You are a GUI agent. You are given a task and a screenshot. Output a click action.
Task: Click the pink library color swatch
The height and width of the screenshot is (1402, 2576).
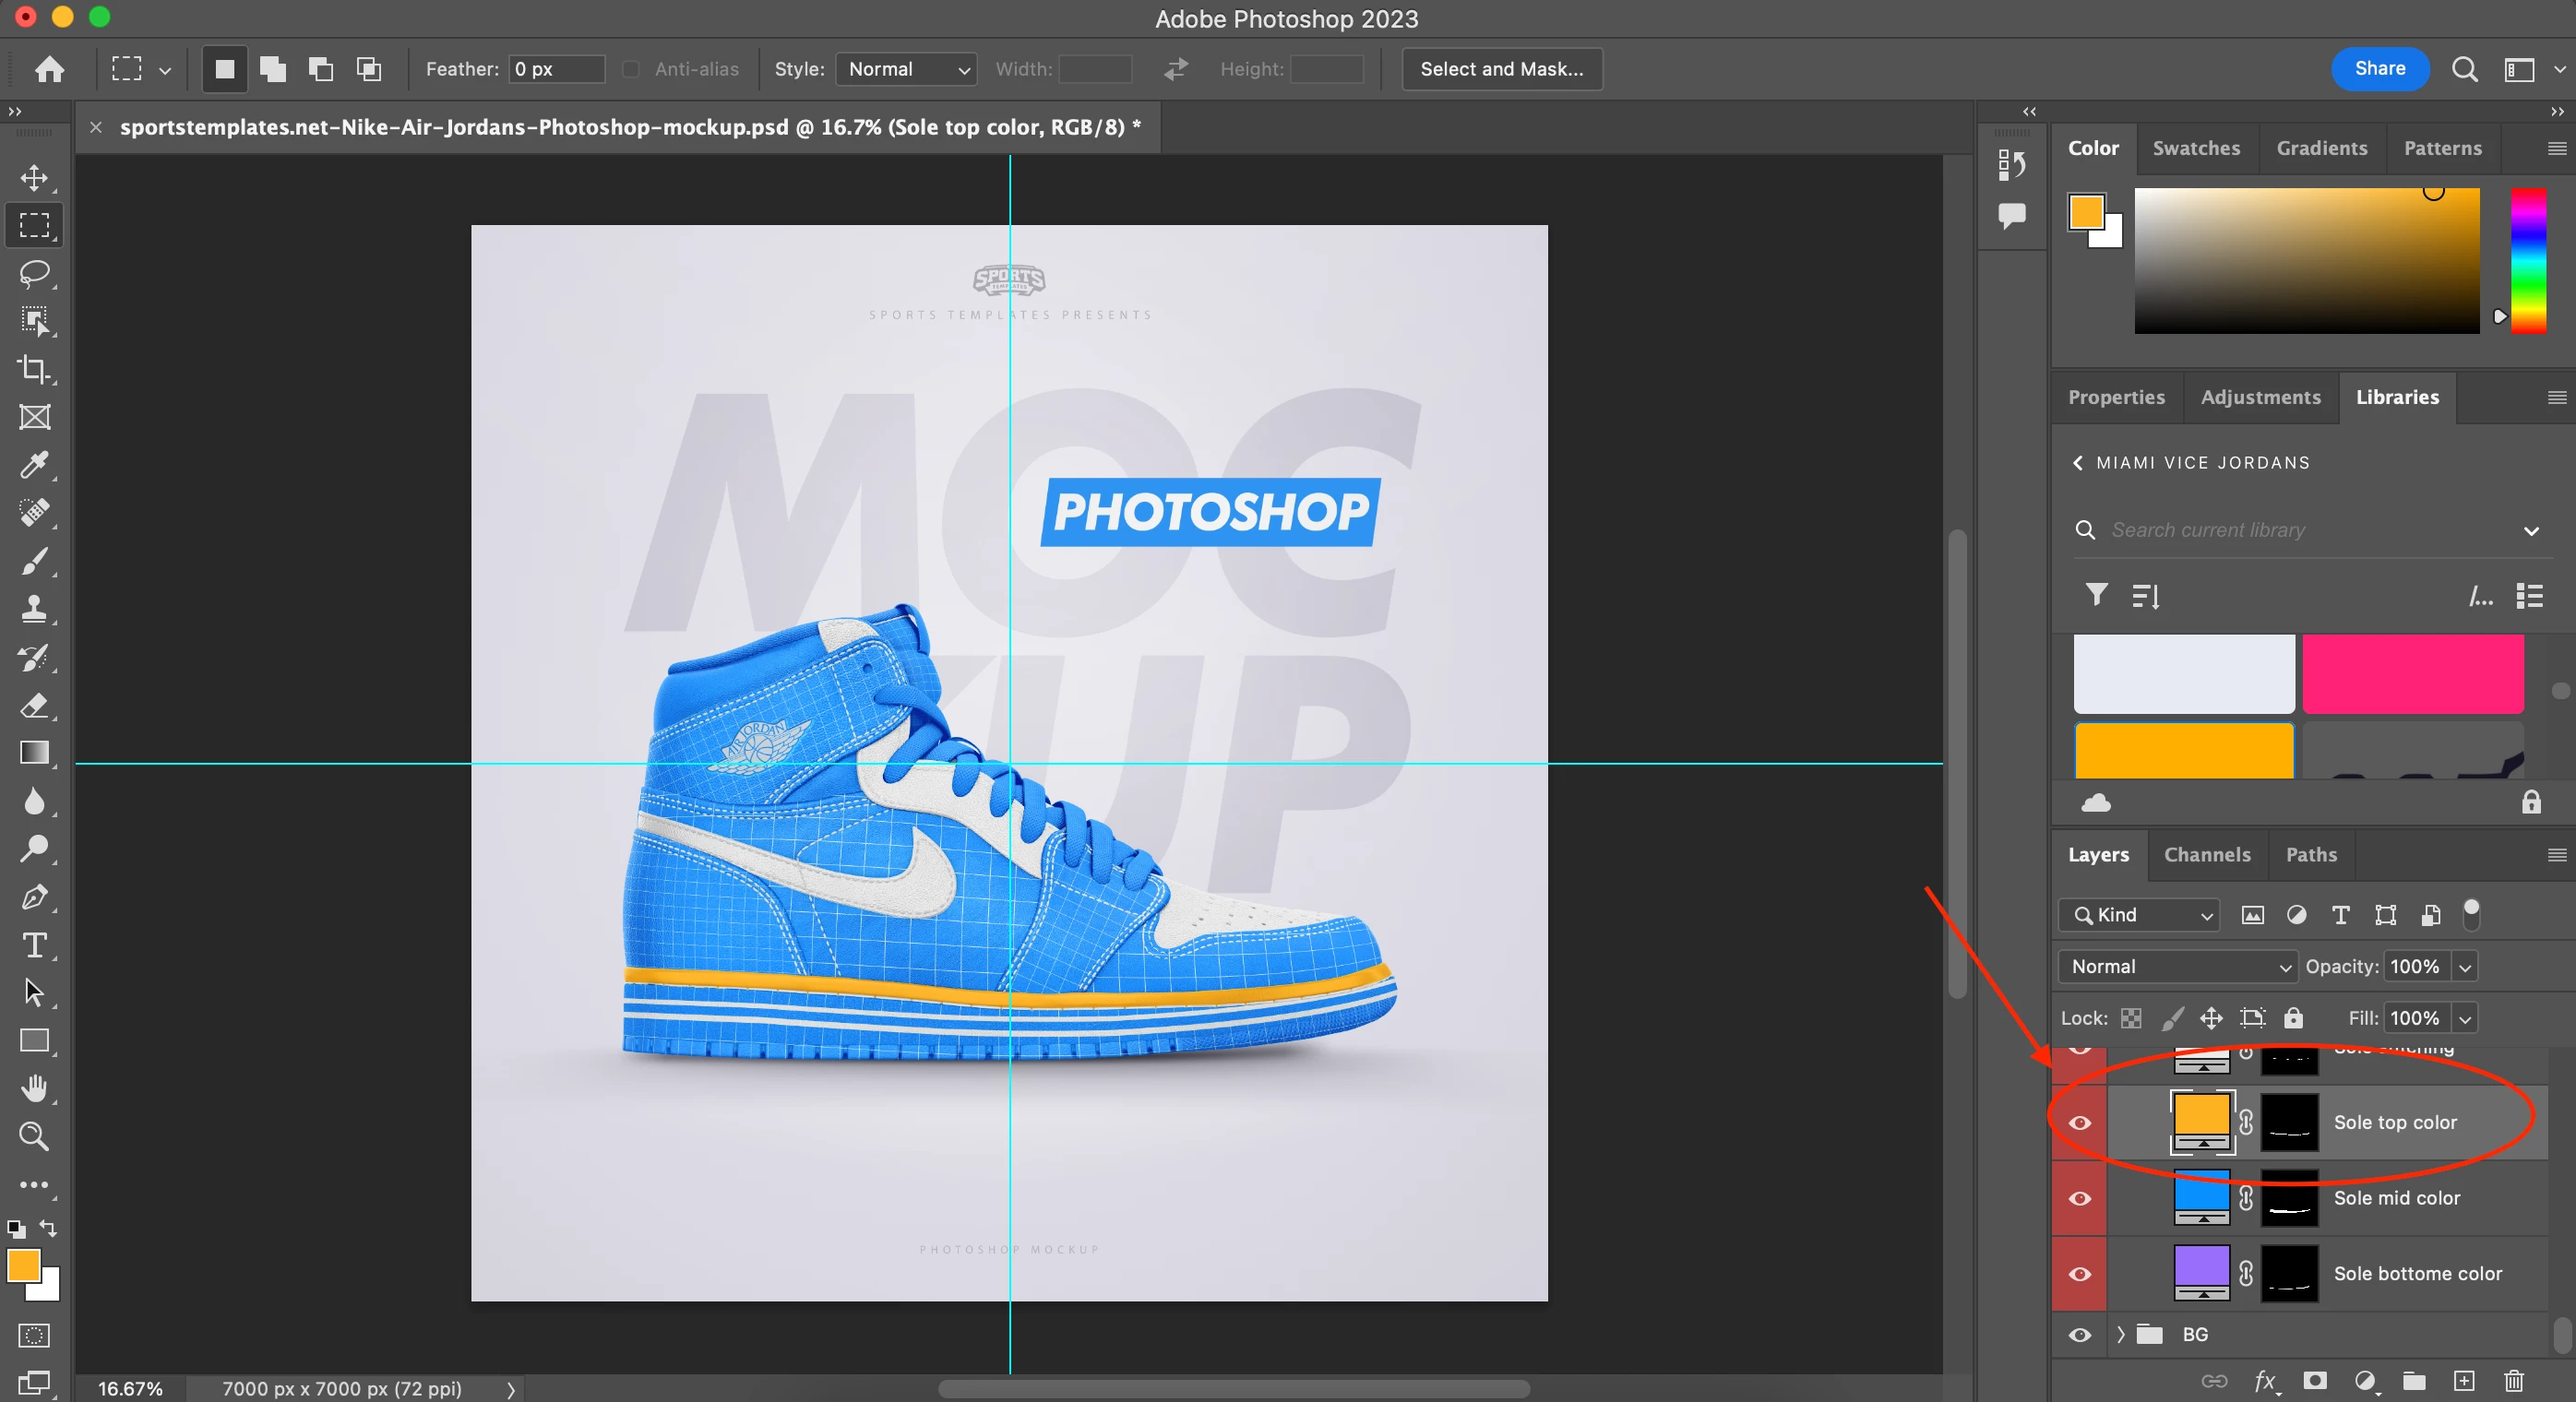(2412, 673)
